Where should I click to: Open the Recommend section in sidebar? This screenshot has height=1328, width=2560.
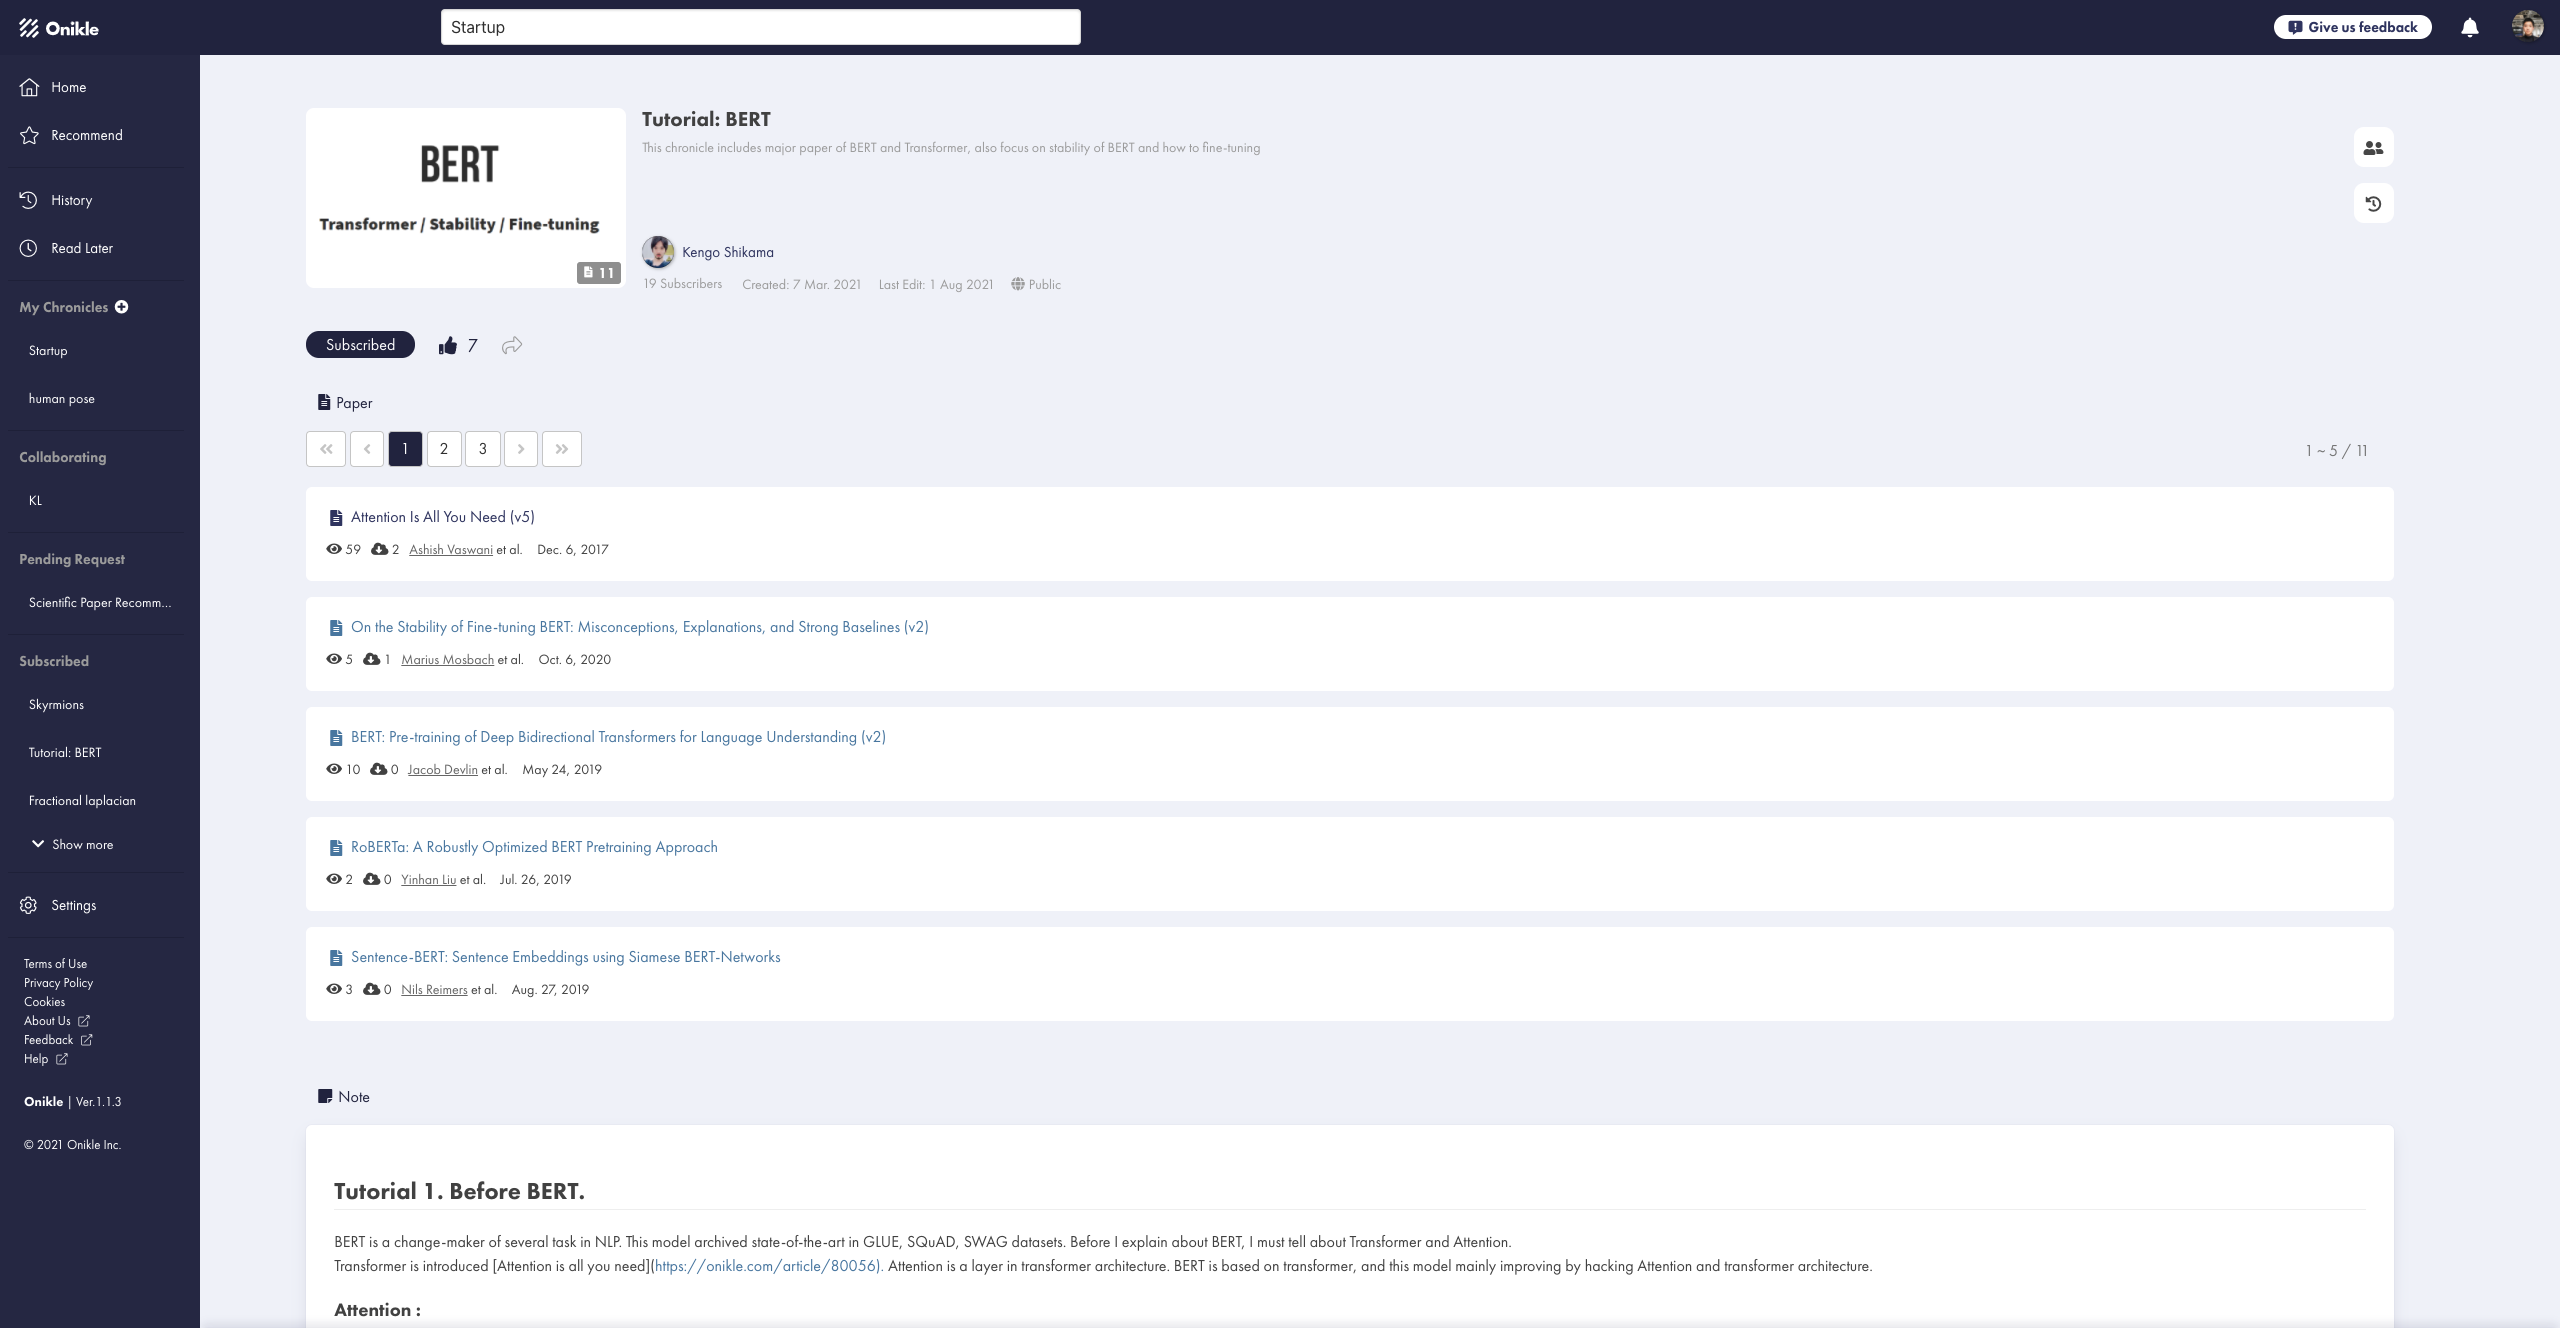86,135
